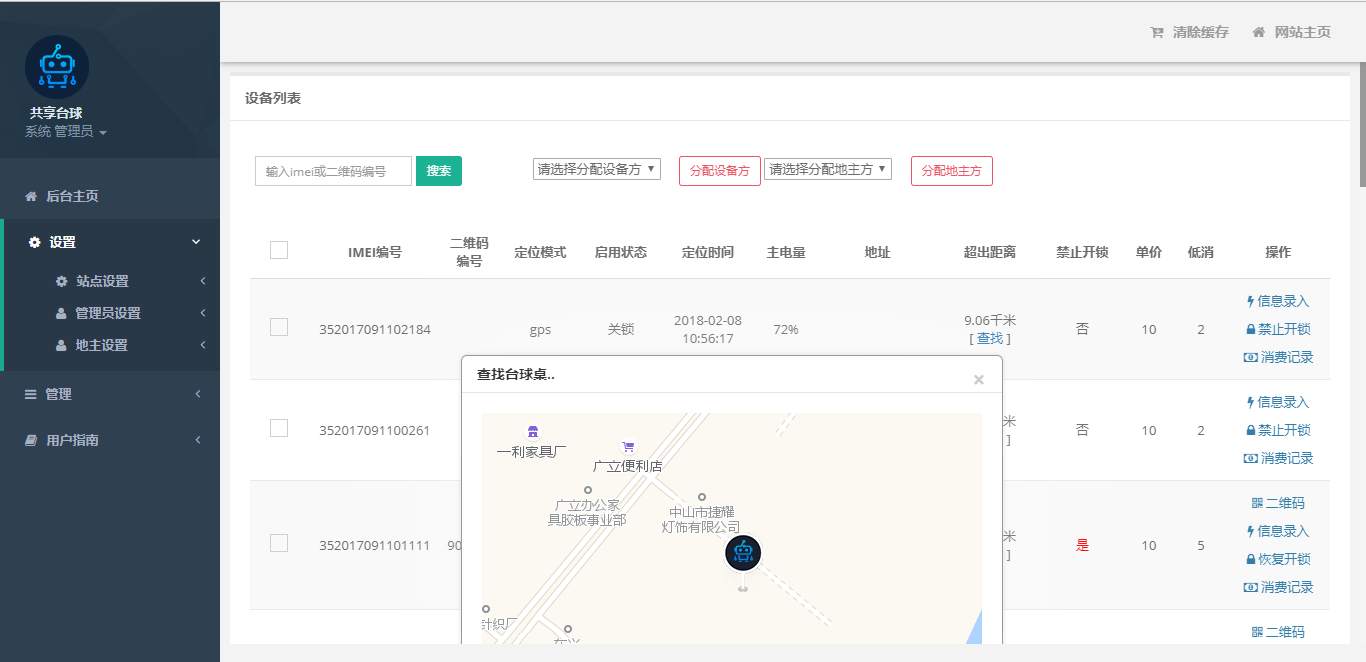Click lightning icon of 信息录入 in 352017091100261 row
This screenshot has height=662, width=1366.
(x=1250, y=402)
